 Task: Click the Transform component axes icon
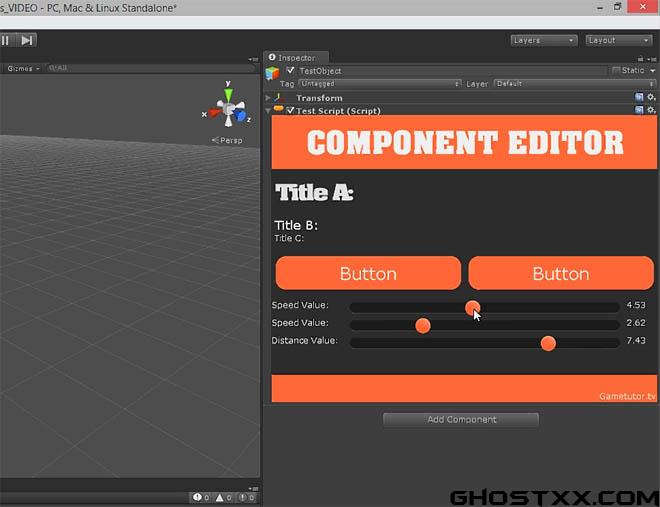pyautogui.click(x=279, y=98)
